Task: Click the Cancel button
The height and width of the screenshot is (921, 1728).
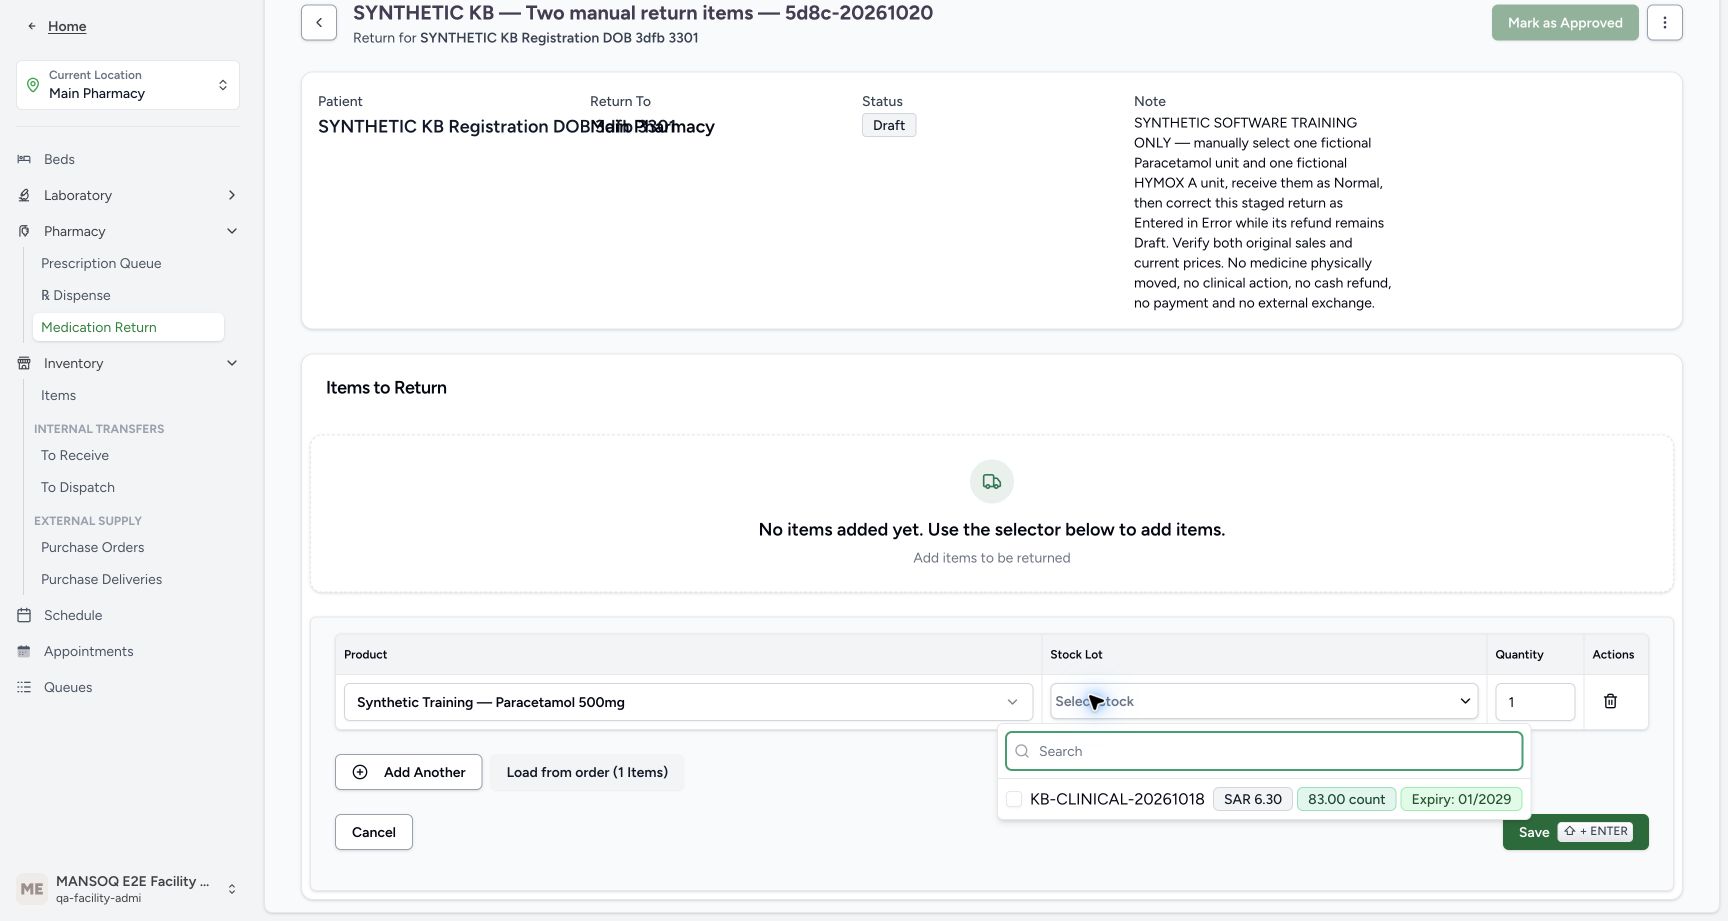Action: tap(374, 832)
